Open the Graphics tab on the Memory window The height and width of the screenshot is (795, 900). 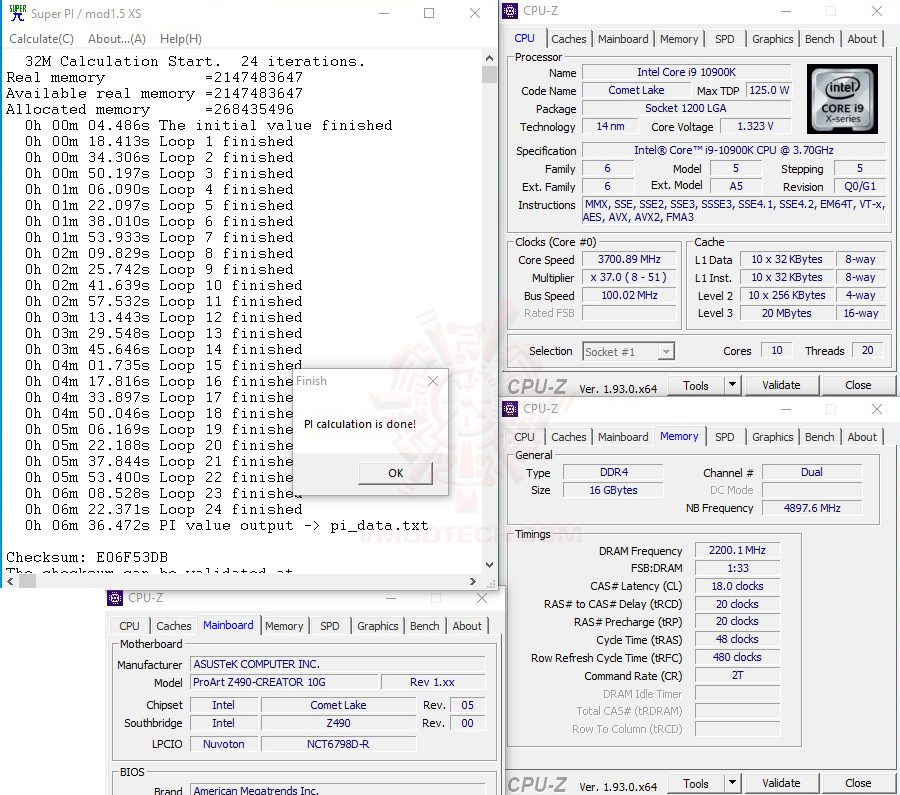point(772,436)
